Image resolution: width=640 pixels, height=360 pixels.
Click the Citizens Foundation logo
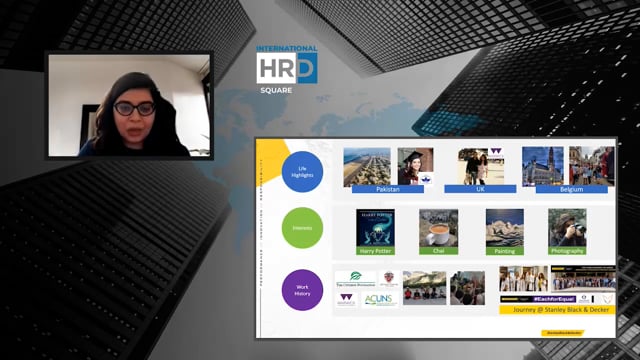pyautogui.click(x=356, y=279)
